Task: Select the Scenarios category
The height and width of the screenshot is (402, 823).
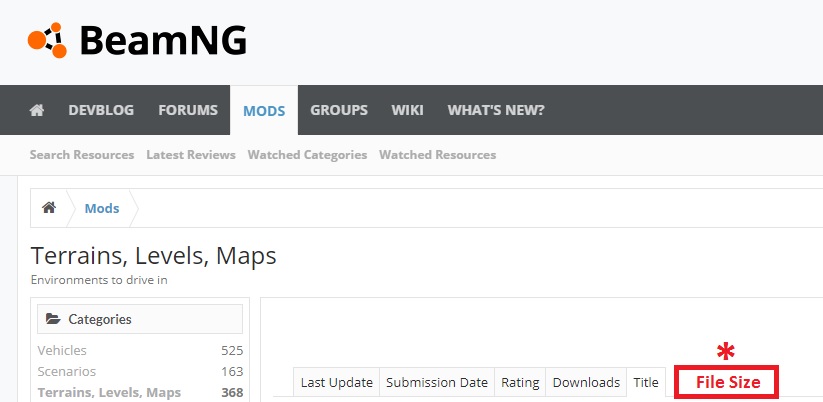Action: pos(67,371)
